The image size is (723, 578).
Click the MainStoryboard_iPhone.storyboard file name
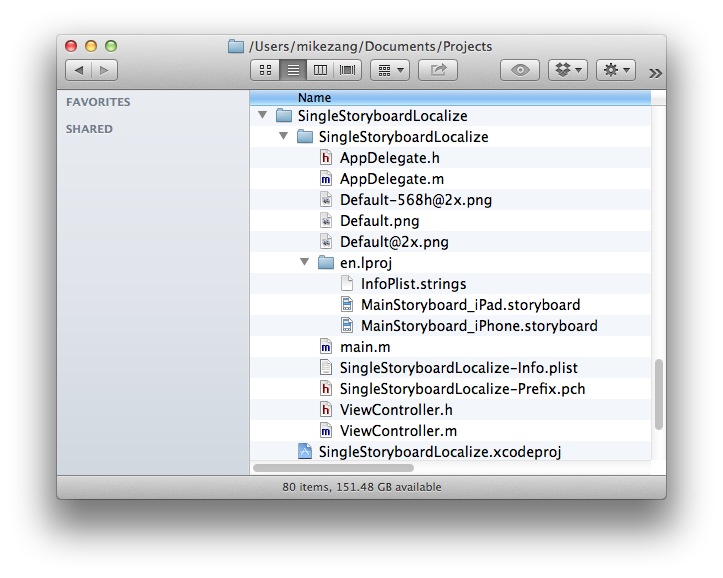(x=480, y=326)
